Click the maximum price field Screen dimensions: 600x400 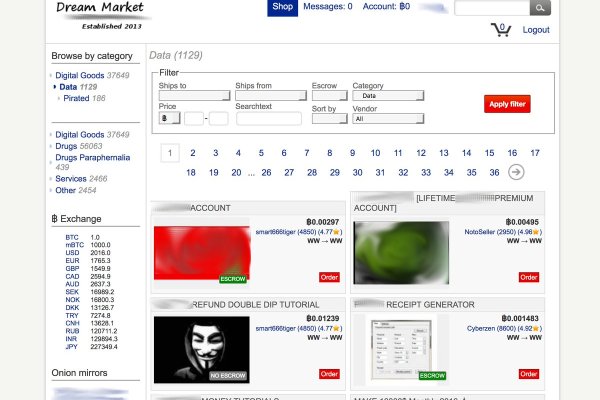(x=218, y=119)
